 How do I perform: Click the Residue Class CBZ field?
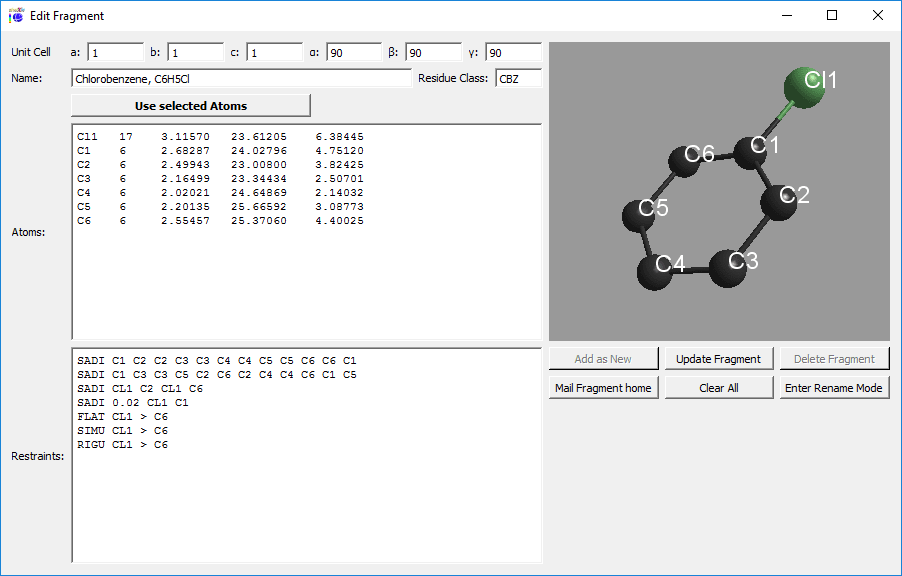click(x=518, y=78)
